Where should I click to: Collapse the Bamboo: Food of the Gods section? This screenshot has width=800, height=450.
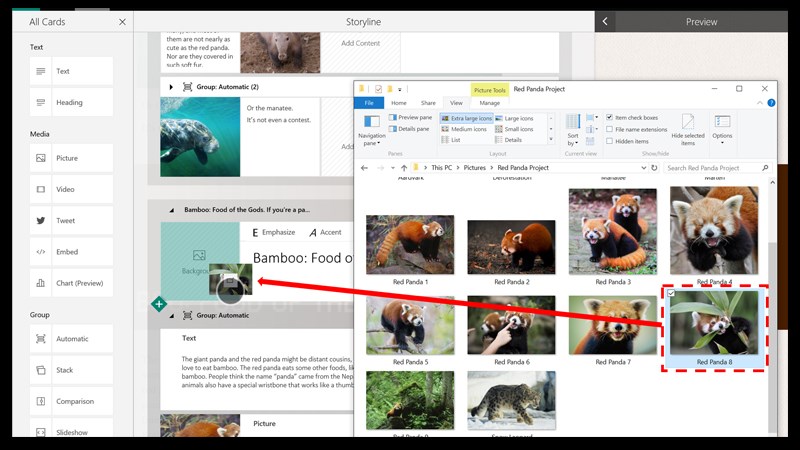click(x=171, y=210)
